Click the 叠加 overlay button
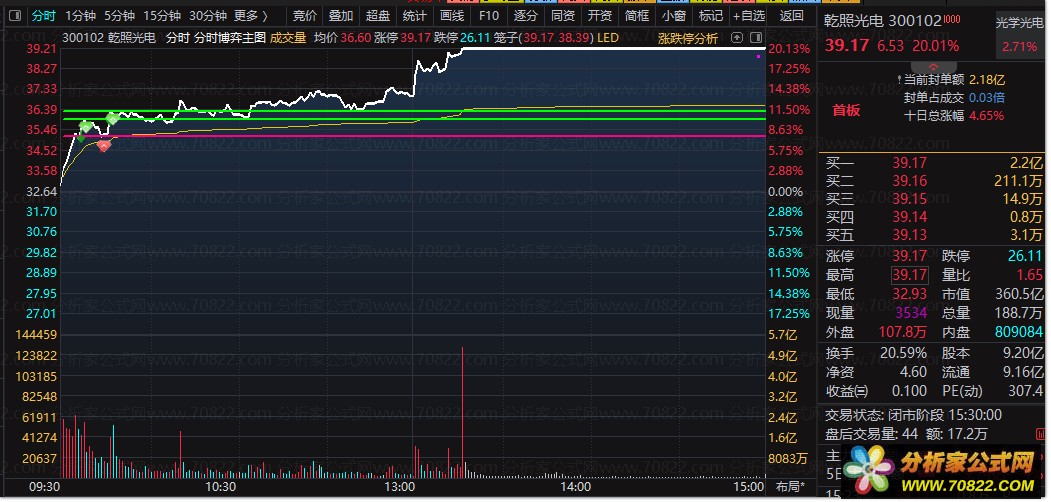This screenshot has height=502, width=1051. point(341,15)
